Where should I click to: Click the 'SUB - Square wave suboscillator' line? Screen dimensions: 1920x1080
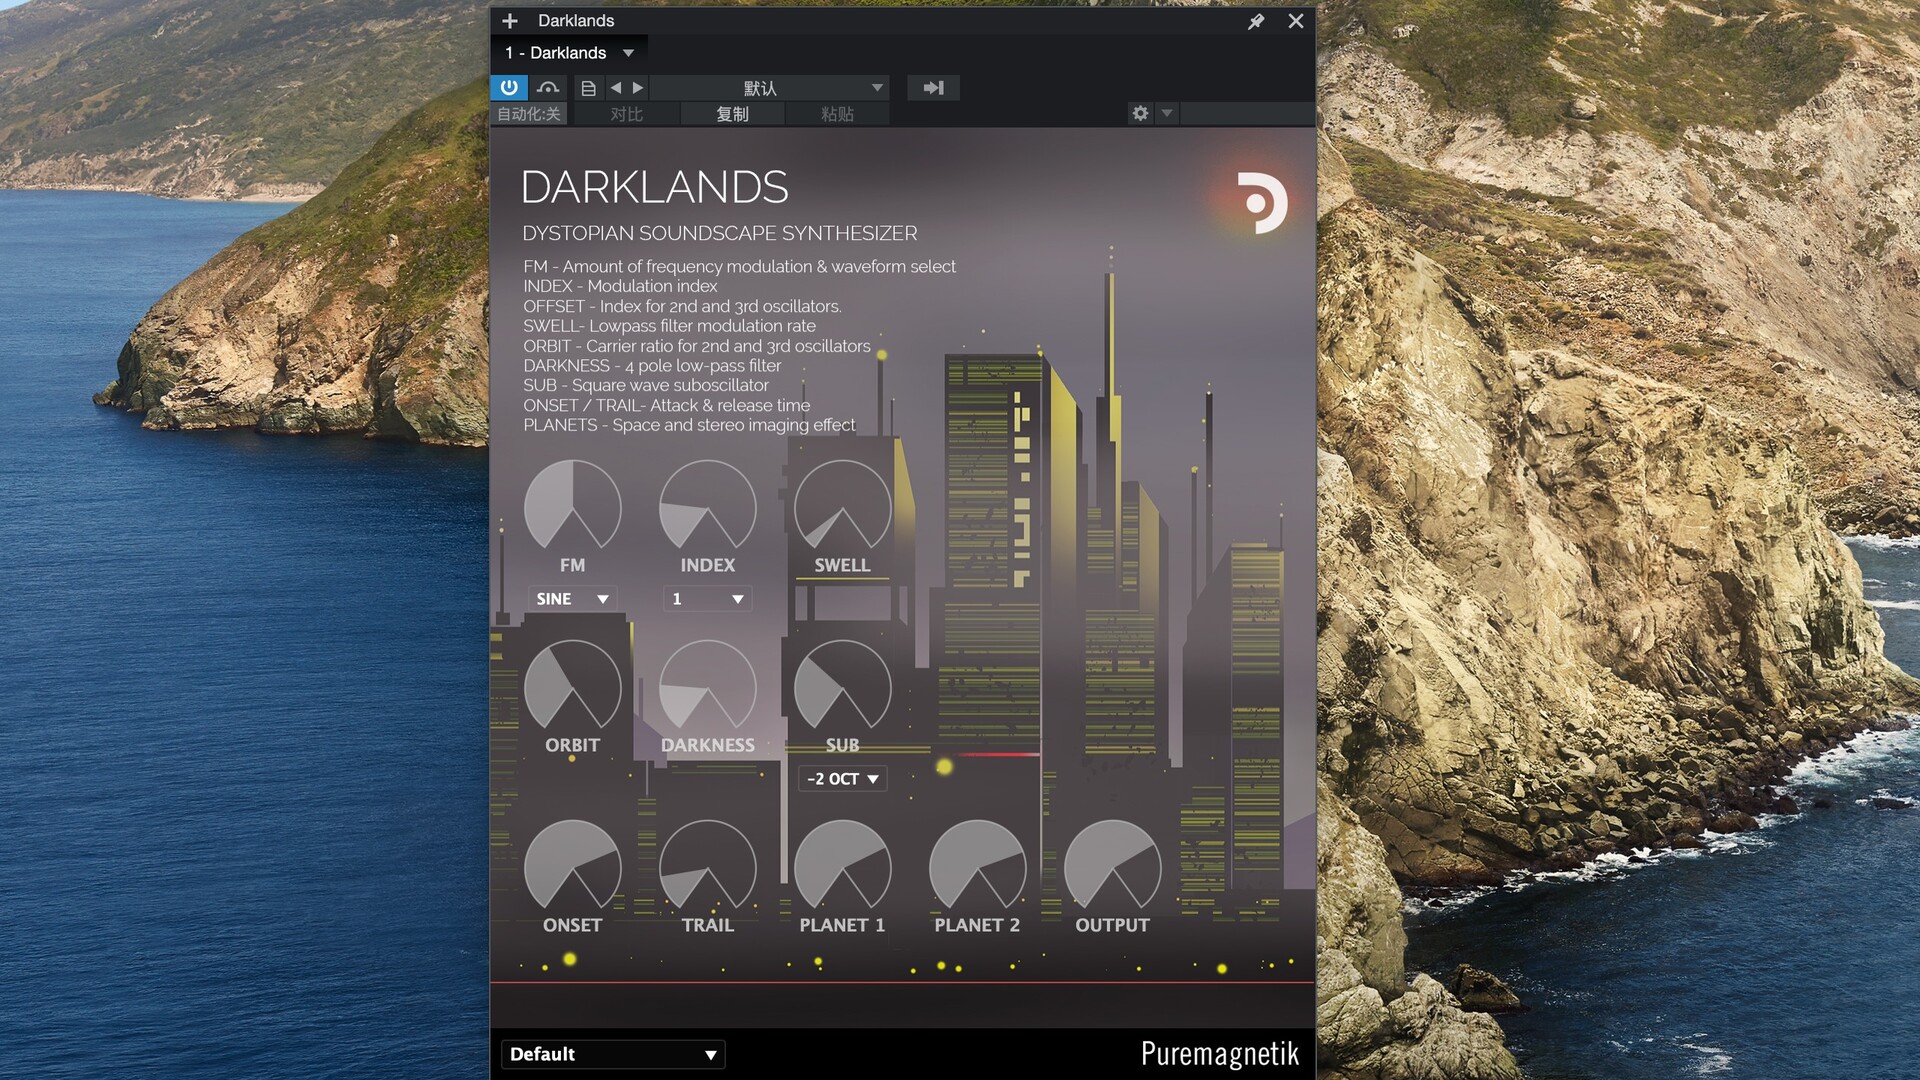(646, 385)
